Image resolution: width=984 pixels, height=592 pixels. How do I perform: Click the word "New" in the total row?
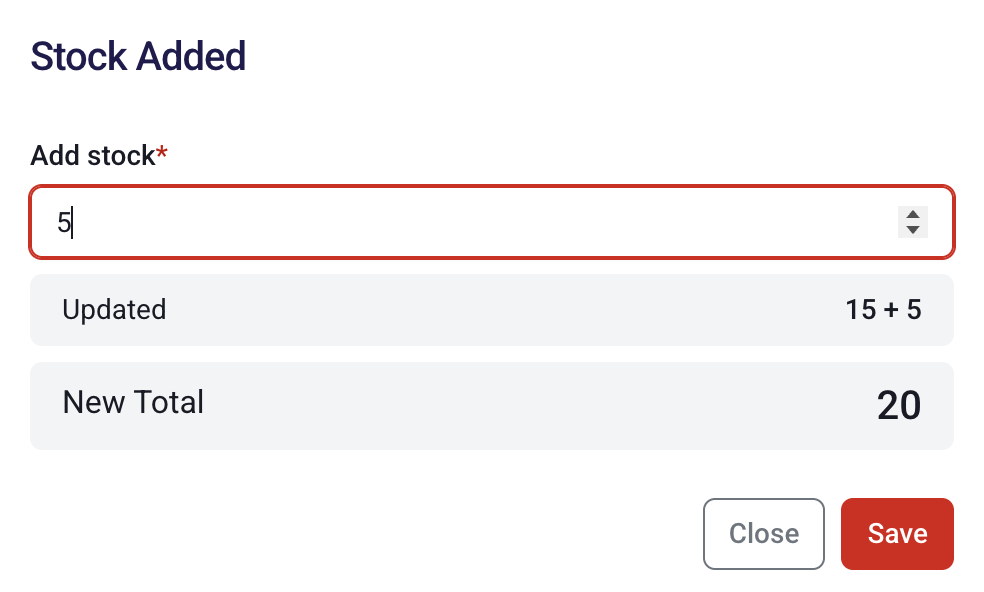point(88,402)
